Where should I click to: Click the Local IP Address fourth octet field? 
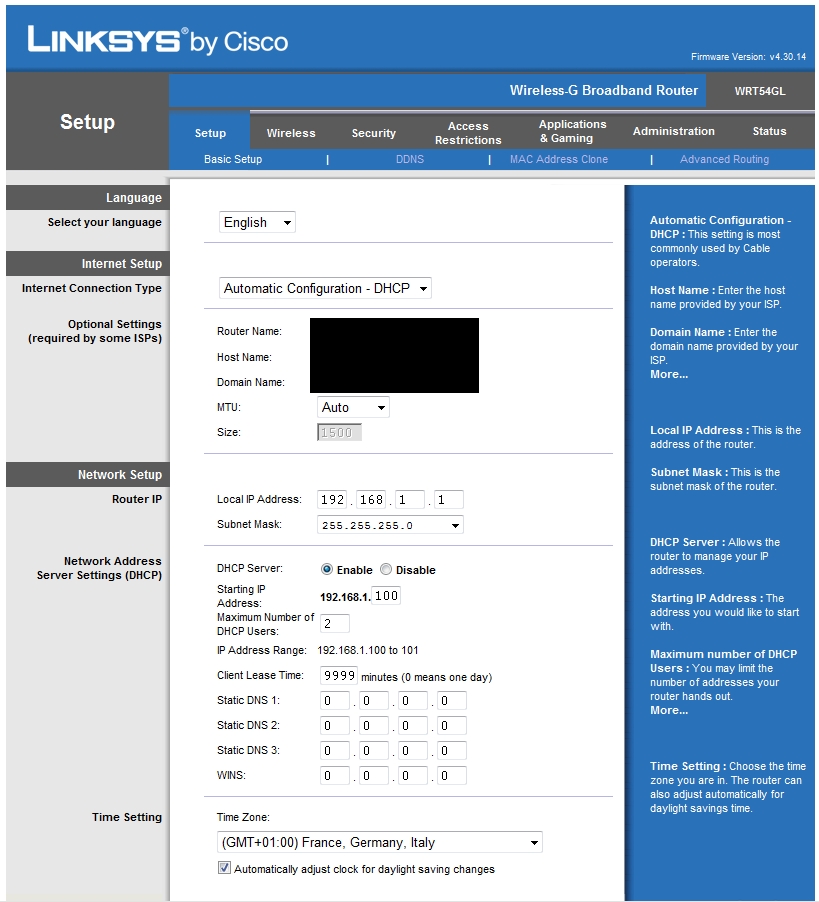(x=449, y=499)
